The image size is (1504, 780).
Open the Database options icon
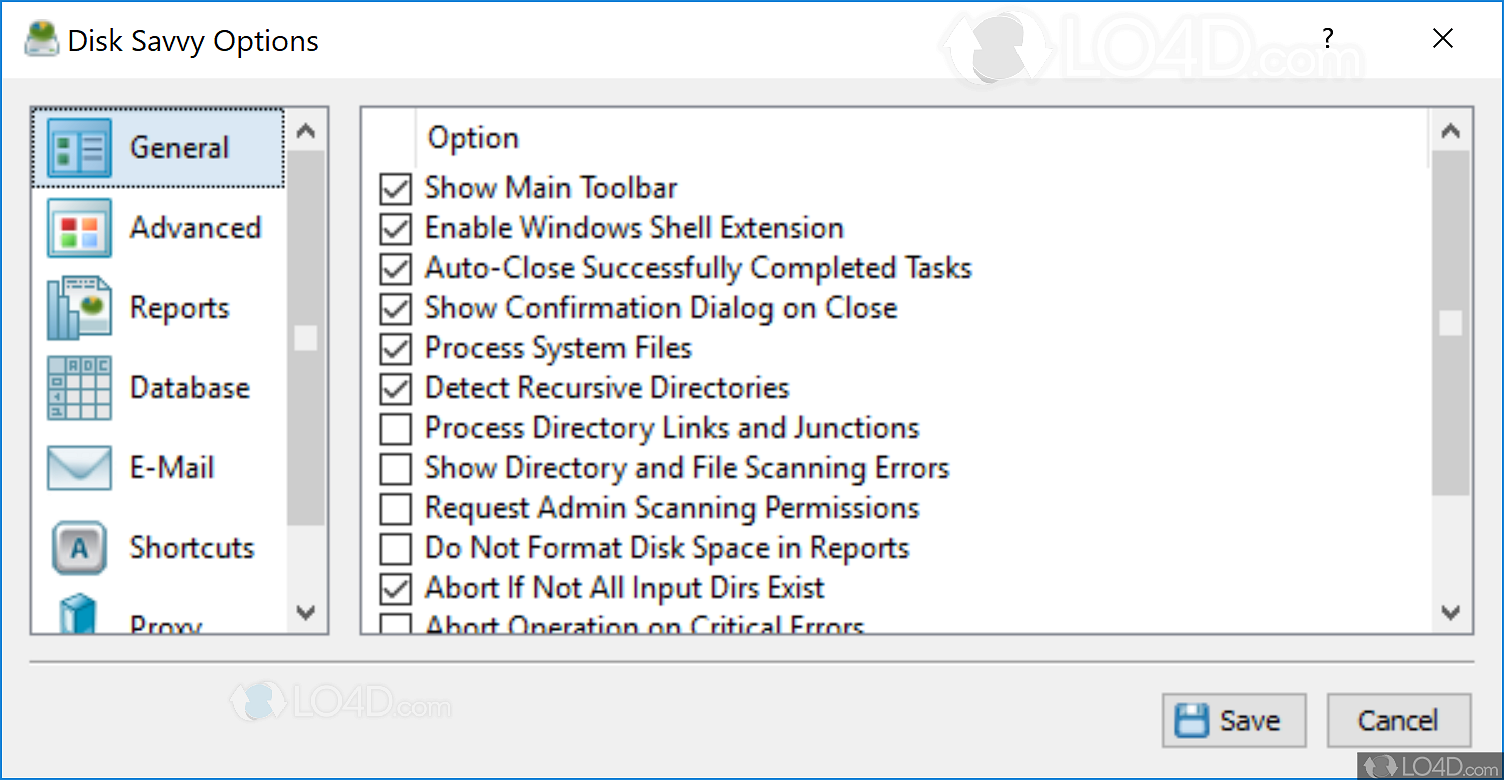78,388
